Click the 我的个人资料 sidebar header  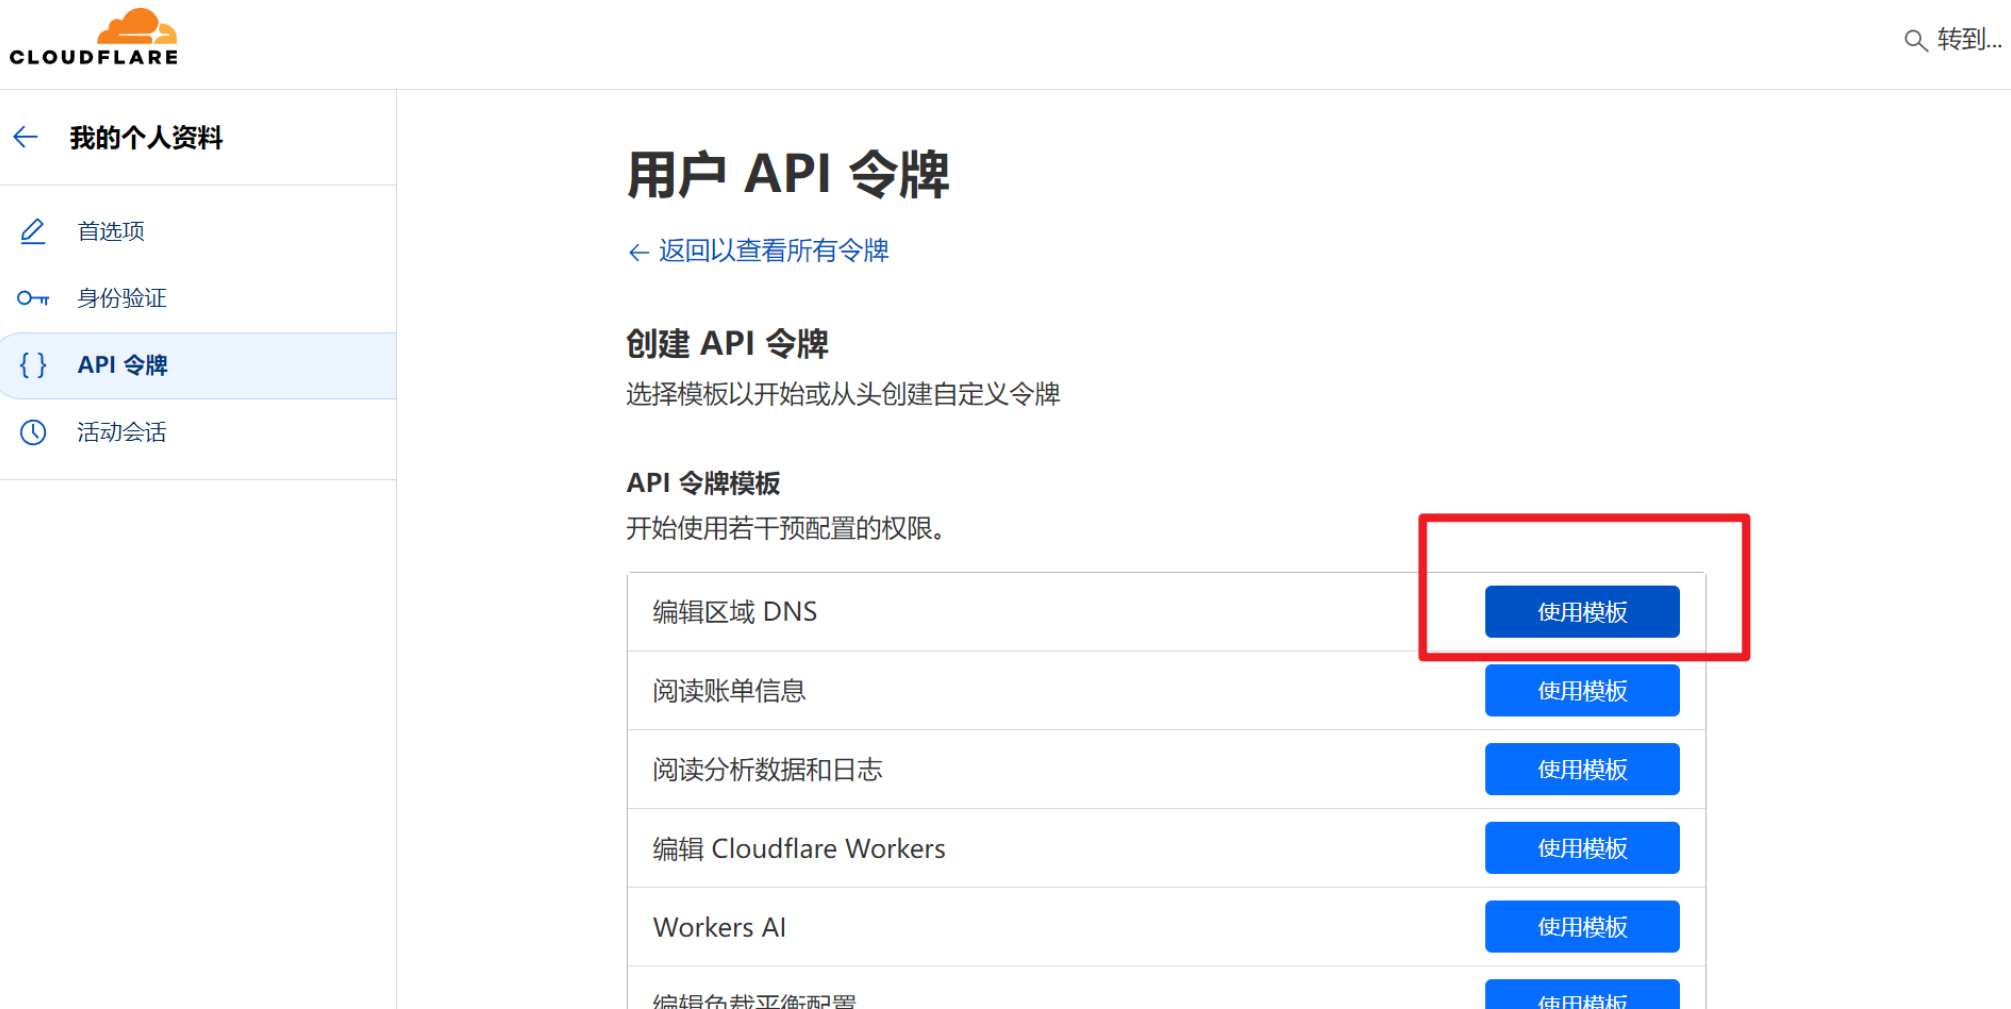pos(146,137)
